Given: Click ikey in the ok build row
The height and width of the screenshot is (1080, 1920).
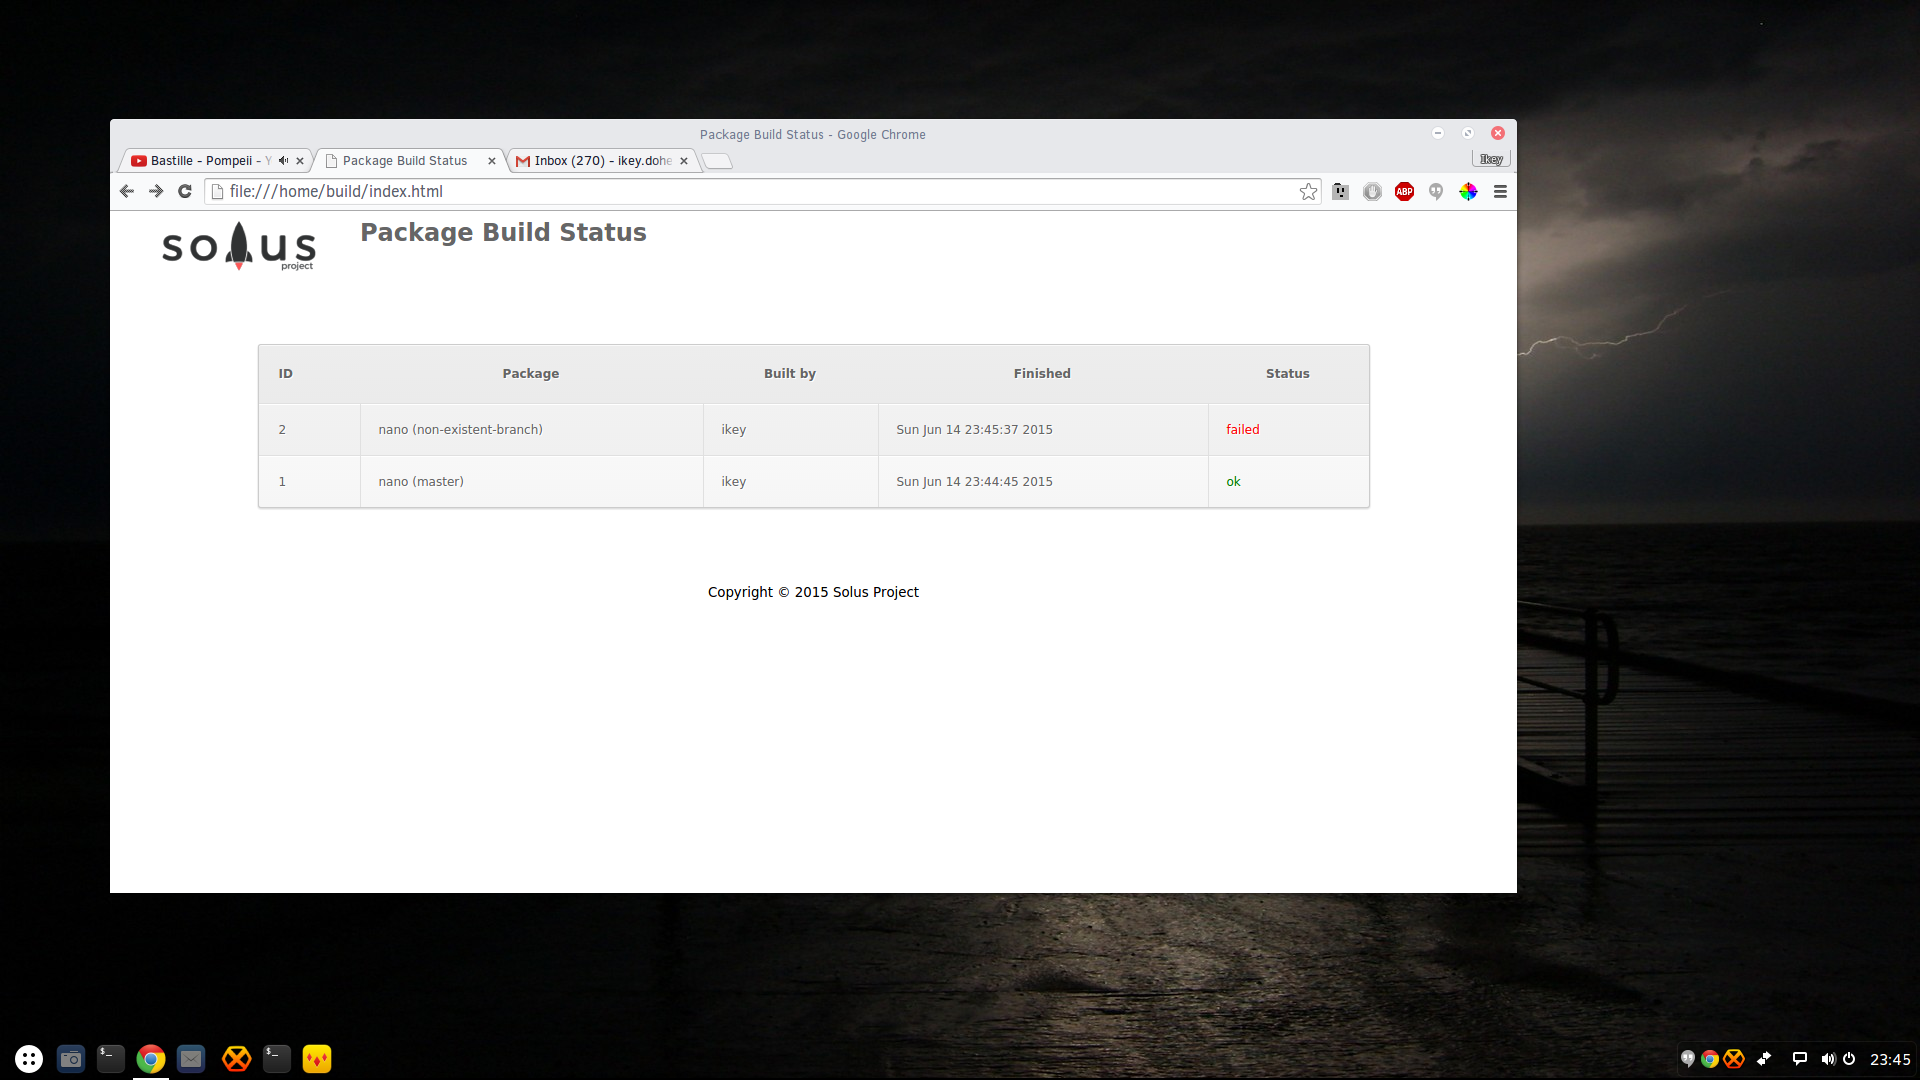Looking at the screenshot, I should click(734, 481).
